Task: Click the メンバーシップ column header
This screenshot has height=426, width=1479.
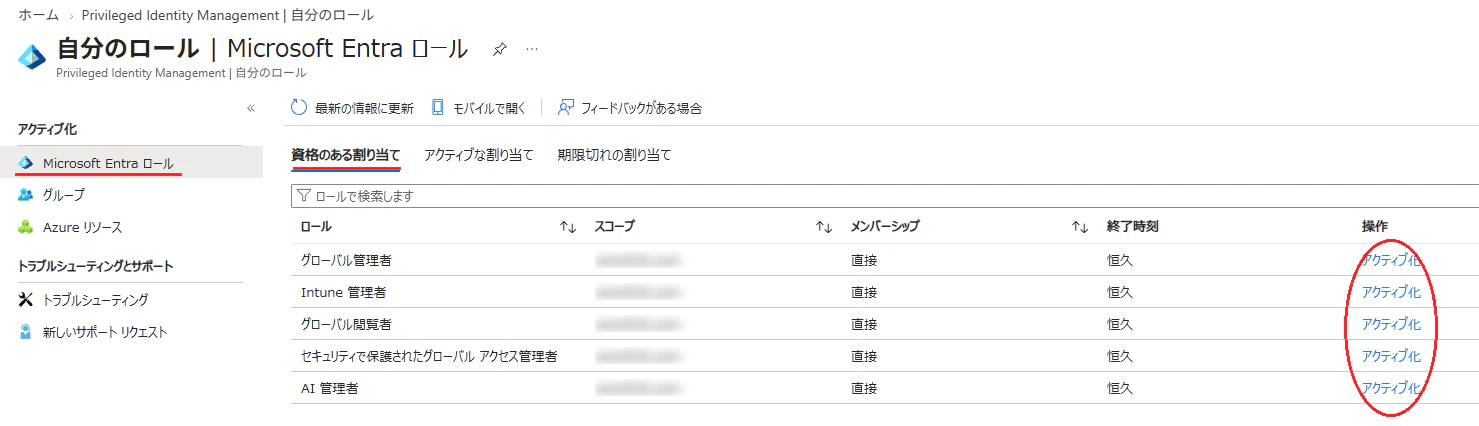Action: [885, 227]
